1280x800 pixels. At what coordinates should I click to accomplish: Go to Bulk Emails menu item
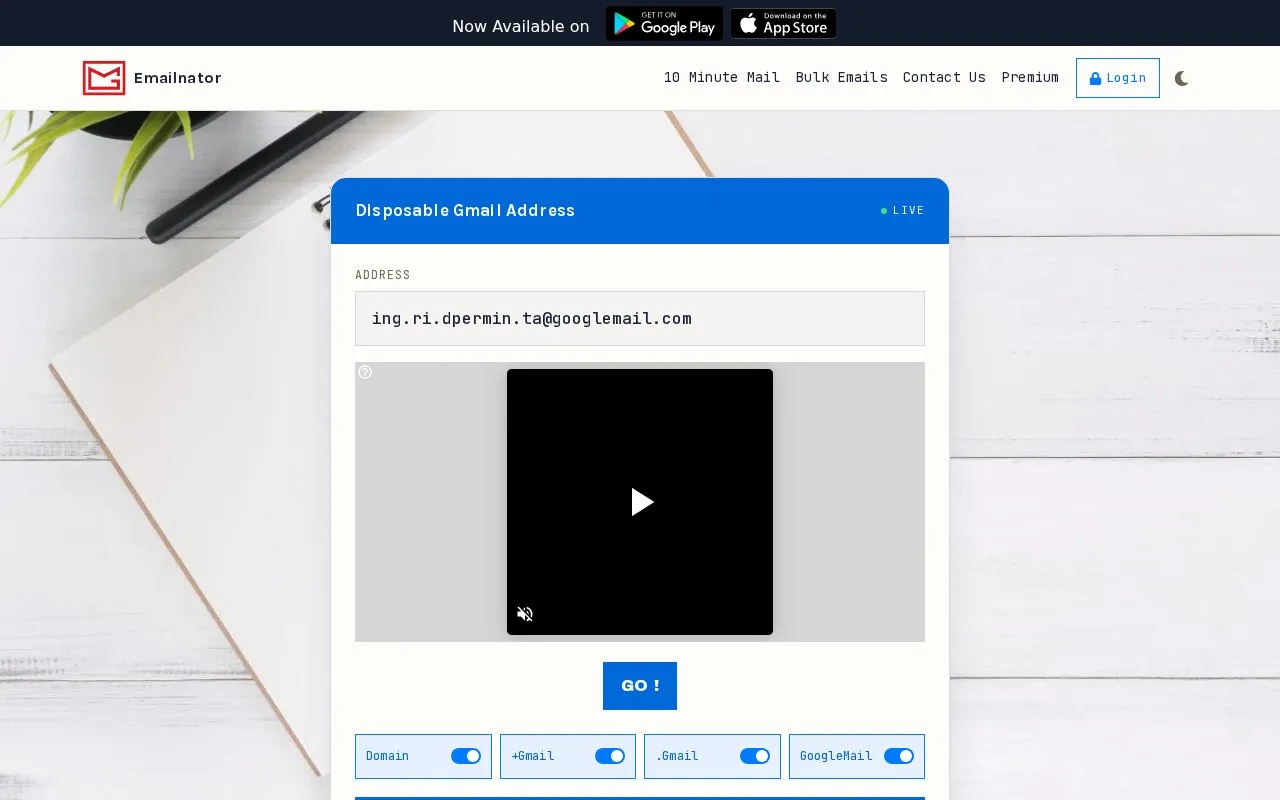(x=842, y=77)
